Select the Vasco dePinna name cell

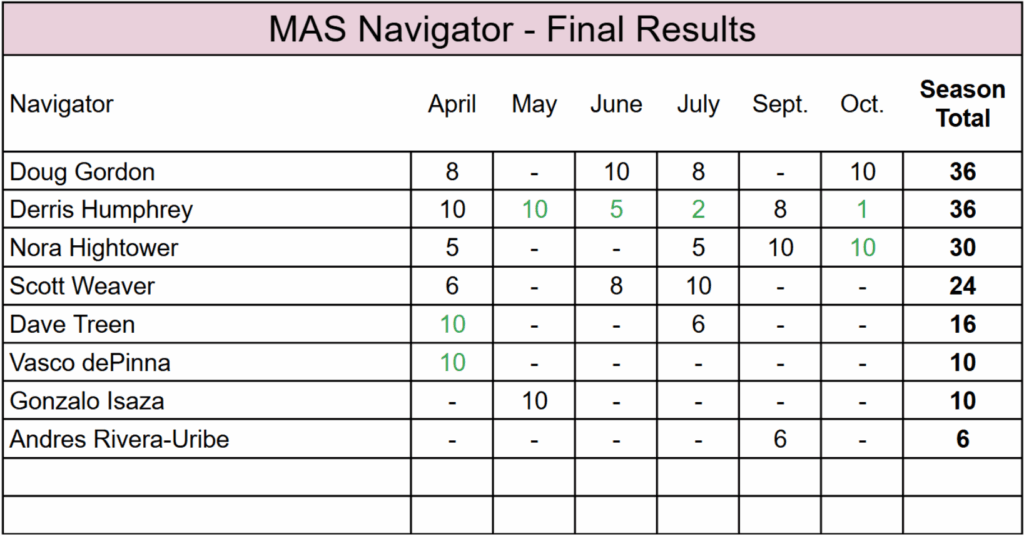90,363
